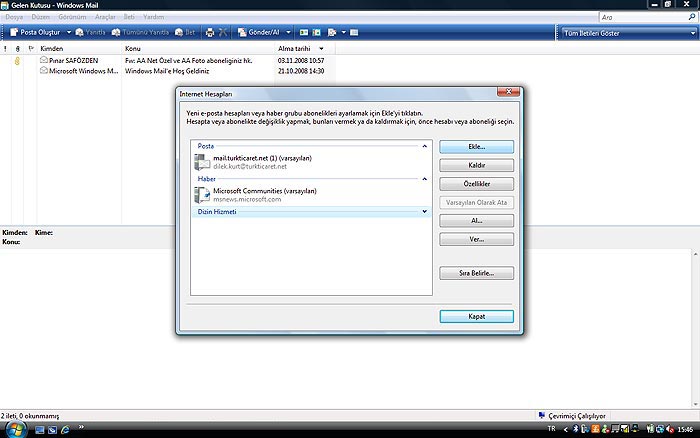Sort by the attachment paperclip column header
The height and width of the screenshot is (438, 700).
point(17,48)
